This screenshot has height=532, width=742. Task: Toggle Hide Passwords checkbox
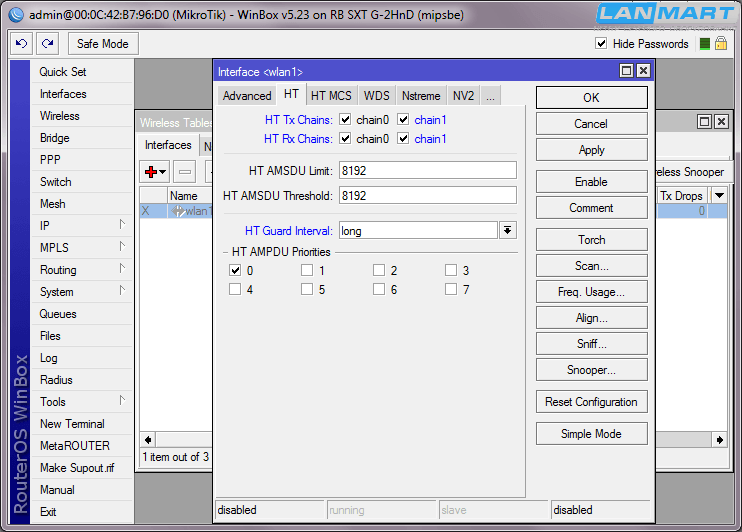click(x=601, y=44)
